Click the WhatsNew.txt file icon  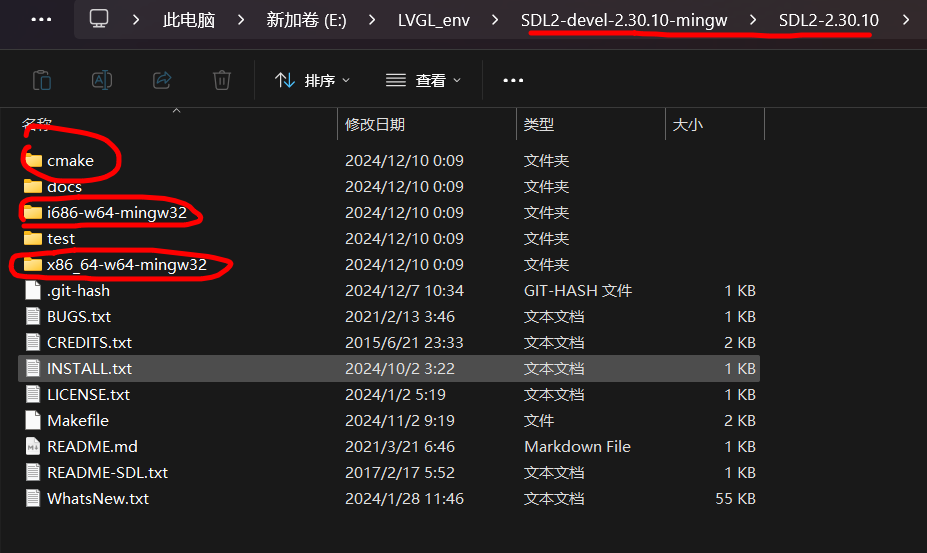pyautogui.click(x=33, y=499)
